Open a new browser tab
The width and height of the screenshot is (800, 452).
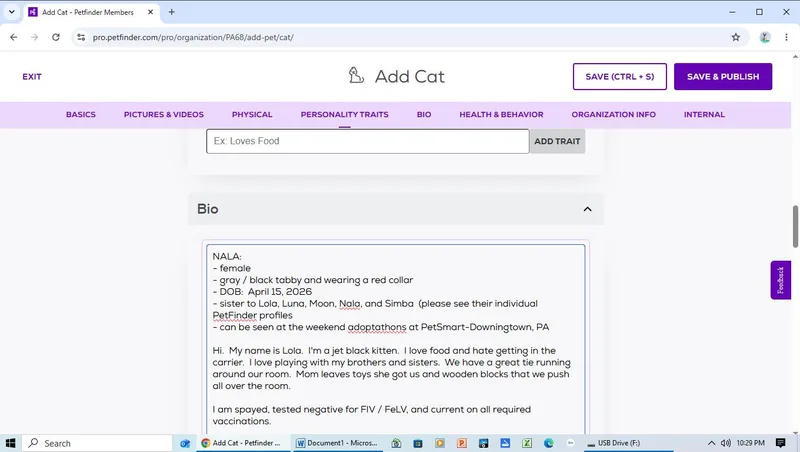pos(171,12)
